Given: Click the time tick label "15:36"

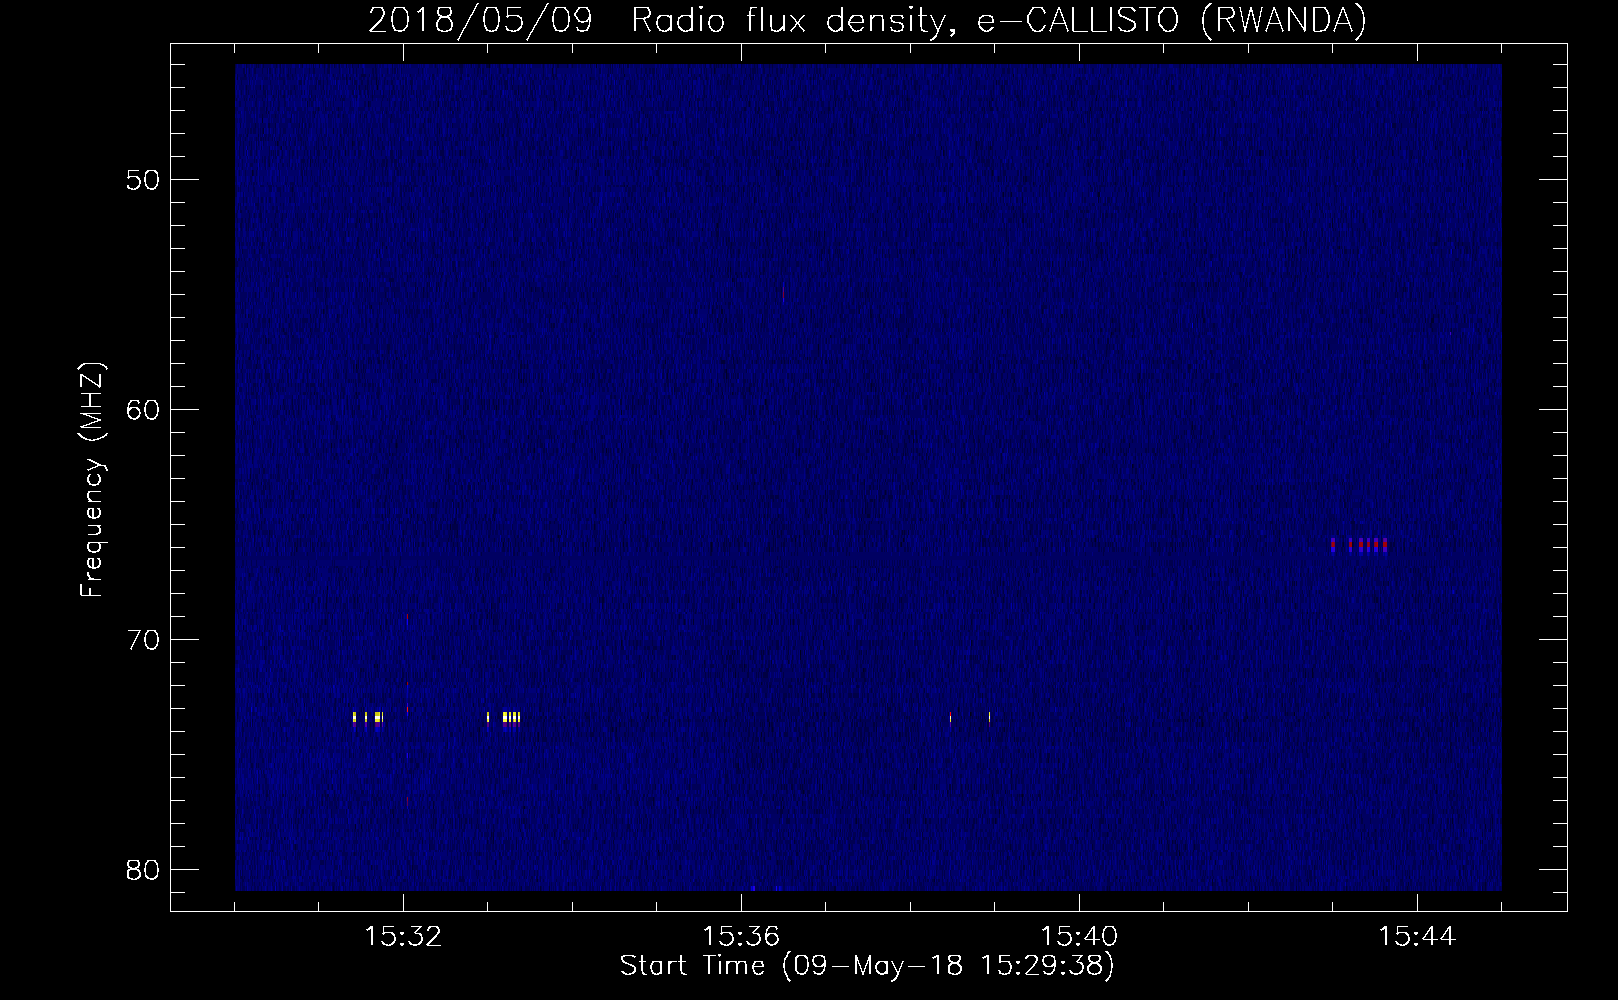Looking at the screenshot, I should point(741,937).
